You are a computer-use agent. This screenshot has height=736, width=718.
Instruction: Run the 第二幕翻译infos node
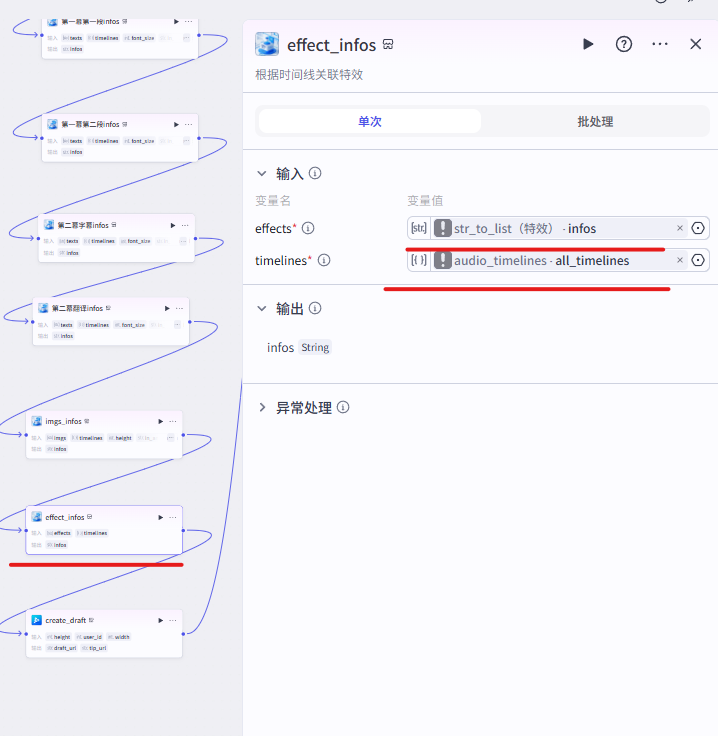click(167, 308)
